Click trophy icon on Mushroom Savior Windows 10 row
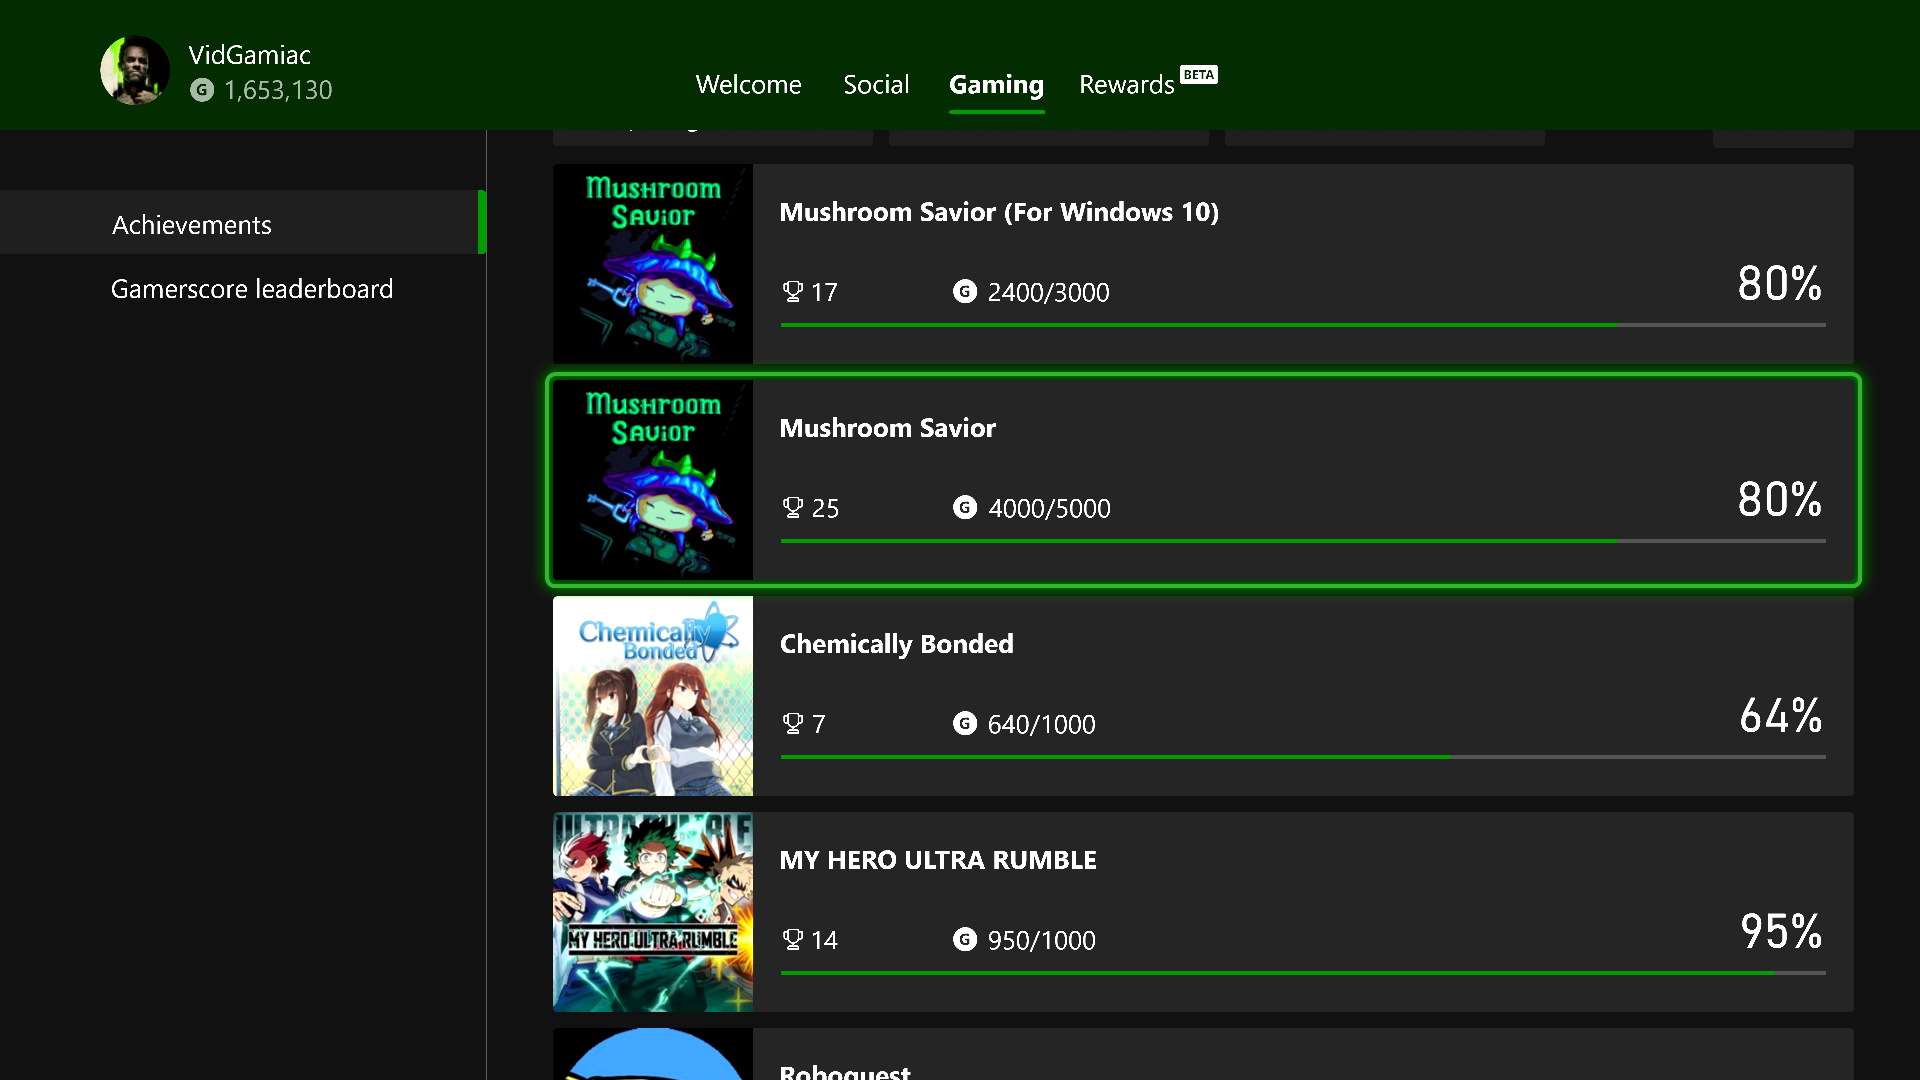The width and height of the screenshot is (1920, 1080). (792, 292)
